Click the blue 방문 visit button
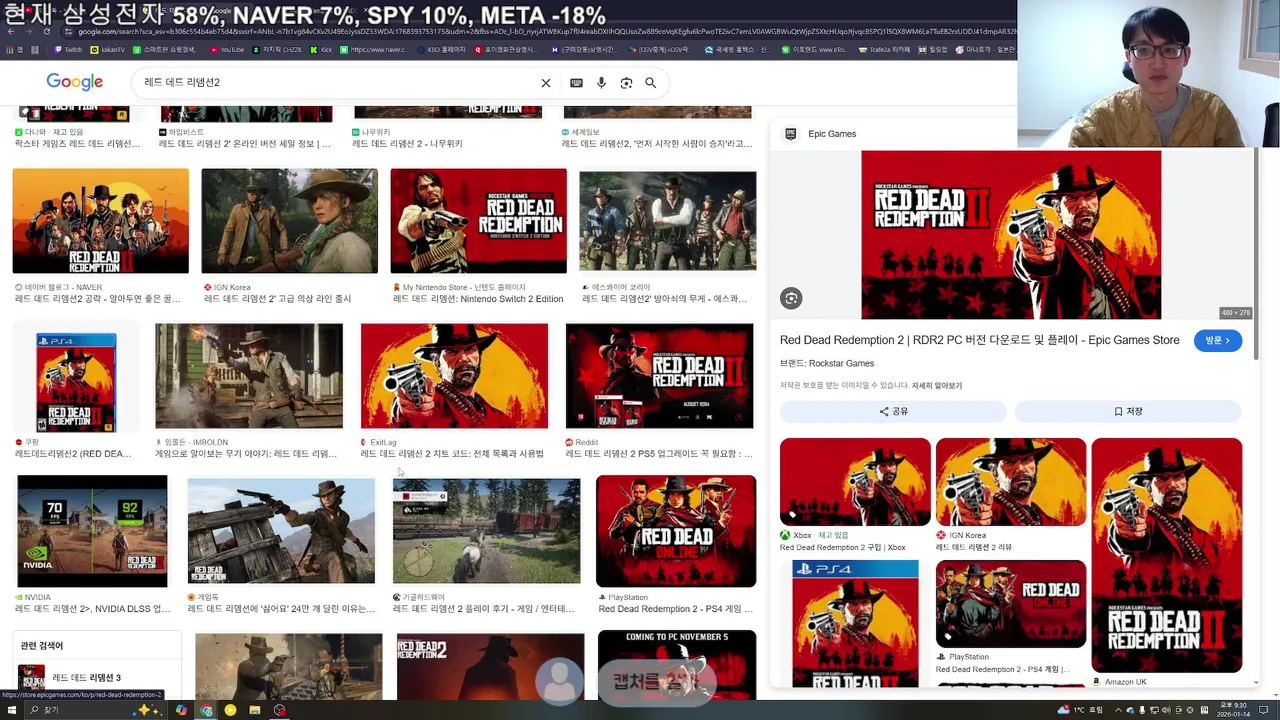 (x=1217, y=340)
